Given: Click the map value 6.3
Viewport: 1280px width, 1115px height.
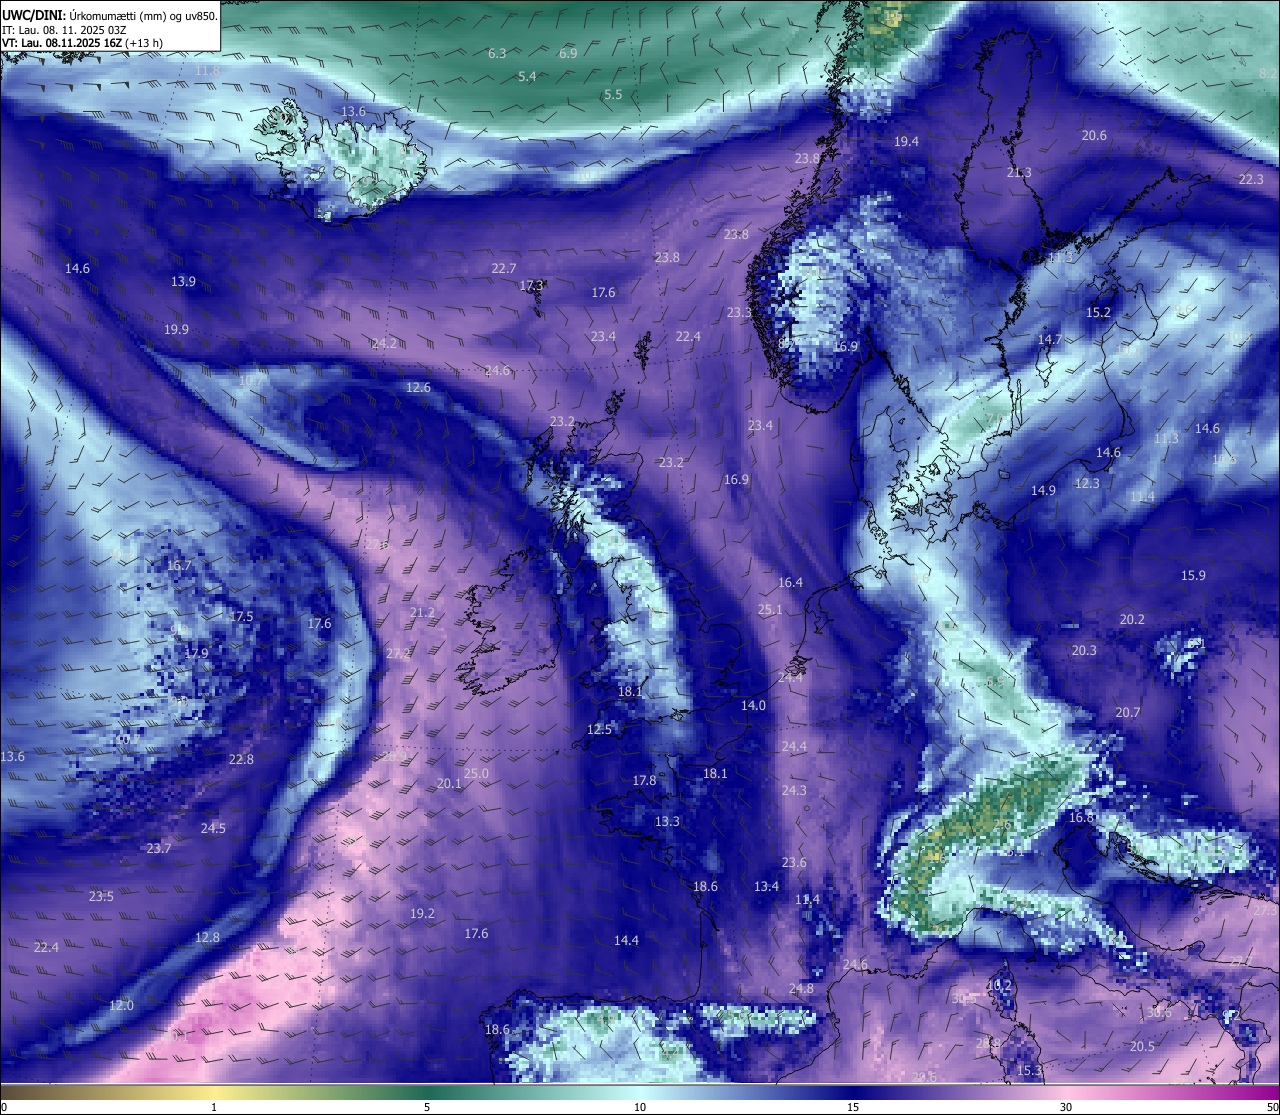Looking at the screenshot, I should click(x=497, y=53).
